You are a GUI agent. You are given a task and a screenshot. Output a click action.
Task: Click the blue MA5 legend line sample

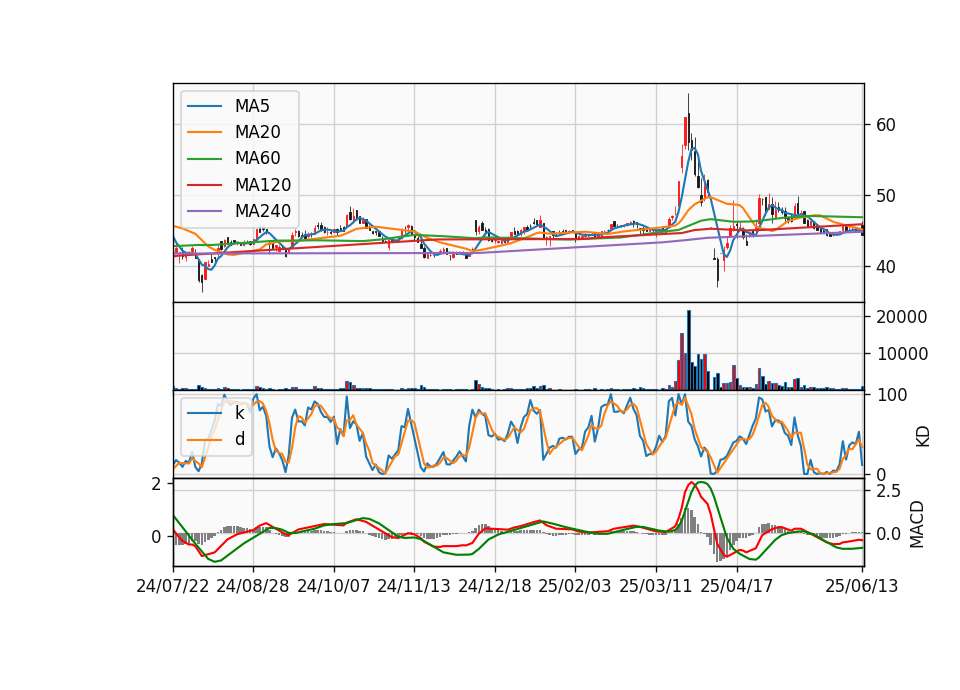204,106
